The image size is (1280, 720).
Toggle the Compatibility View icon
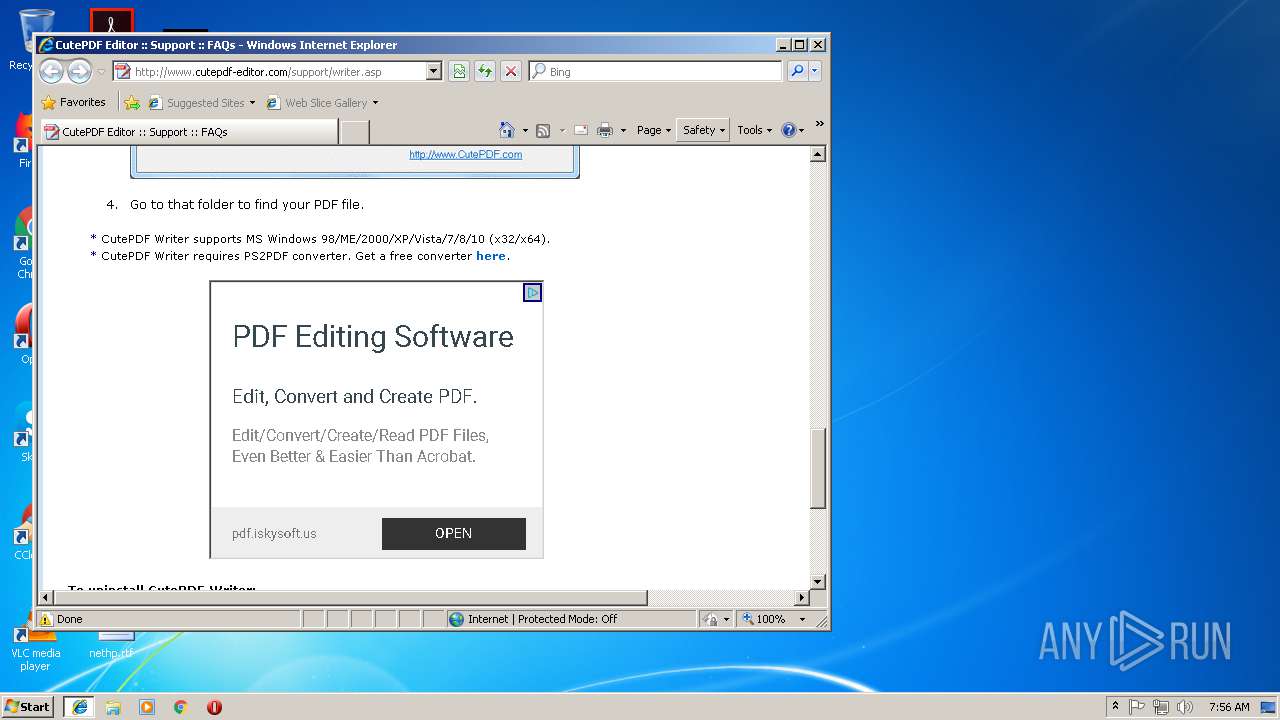459,72
